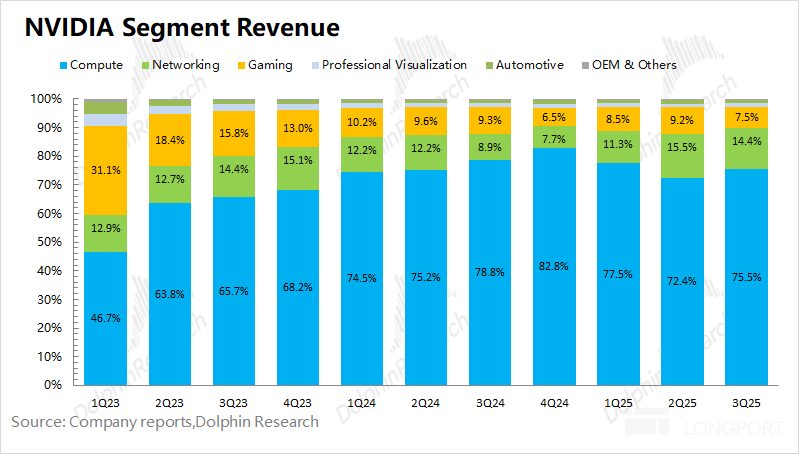Image resolution: width=799 pixels, height=454 pixels.
Task: Select the 1Q23 Gaming segment showing 31.1%
Action: (x=105, y=170)
